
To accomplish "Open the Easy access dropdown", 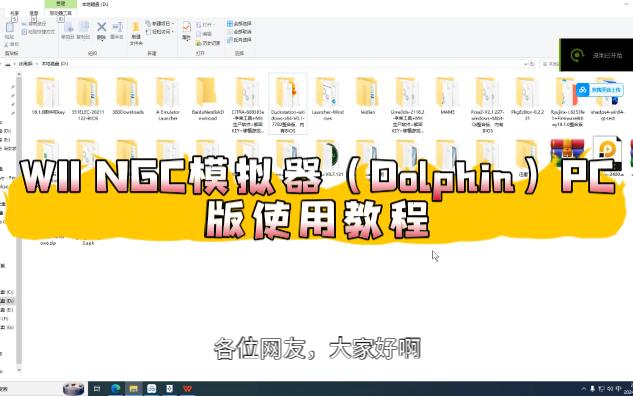I will (x=160, y=31).
